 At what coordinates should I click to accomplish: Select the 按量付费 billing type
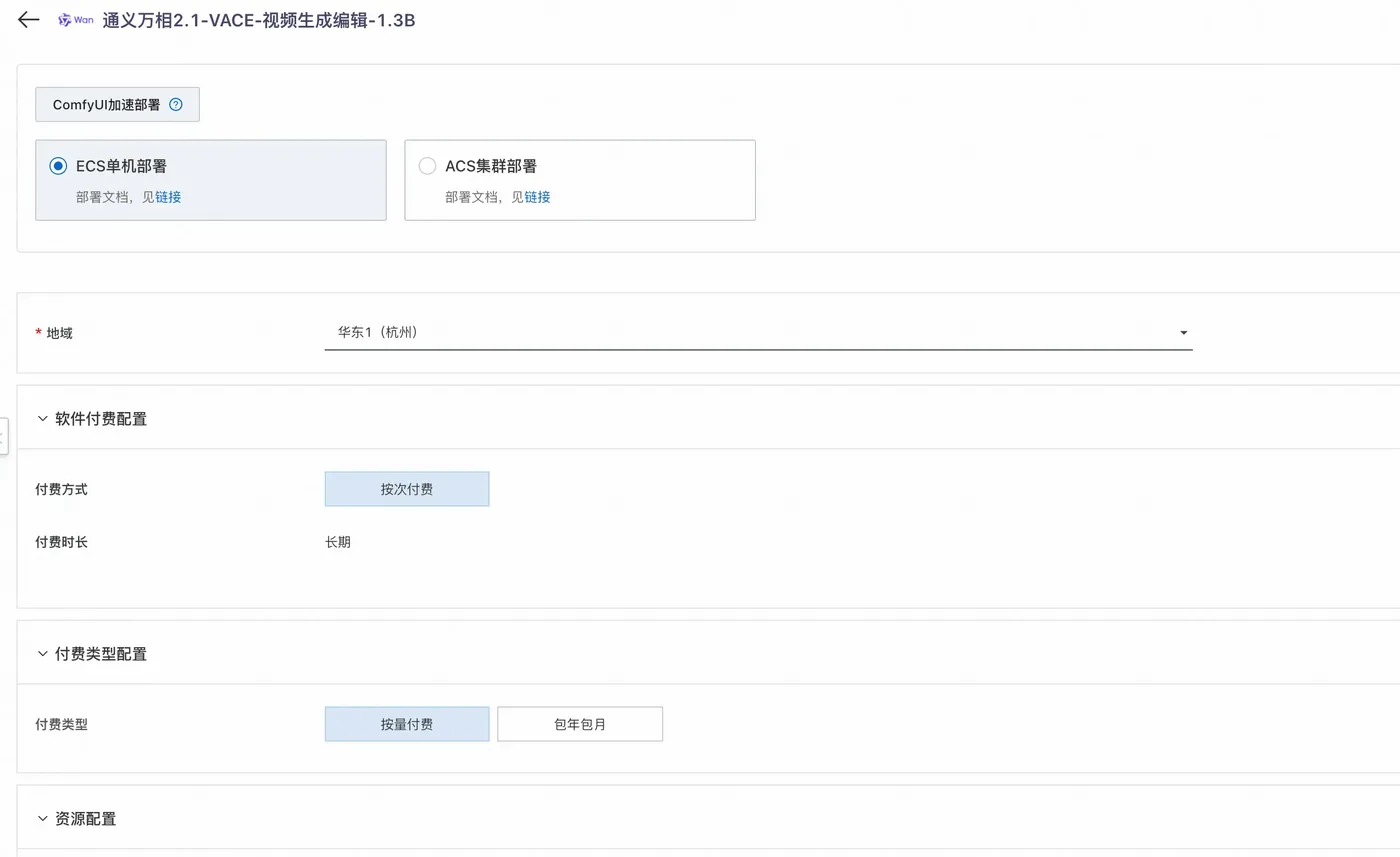pos(407,724)
